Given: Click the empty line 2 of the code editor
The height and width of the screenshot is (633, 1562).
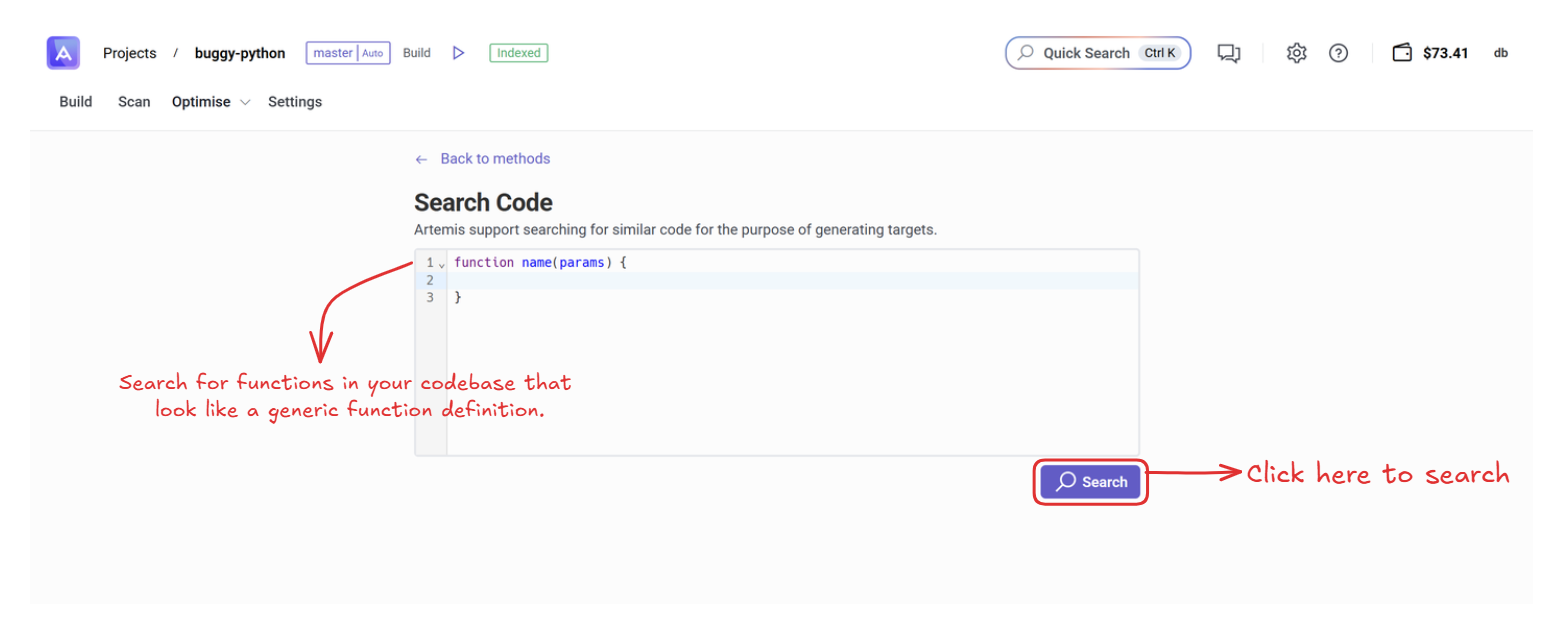Looking at the screenshot, I should (x=790, y=281).
